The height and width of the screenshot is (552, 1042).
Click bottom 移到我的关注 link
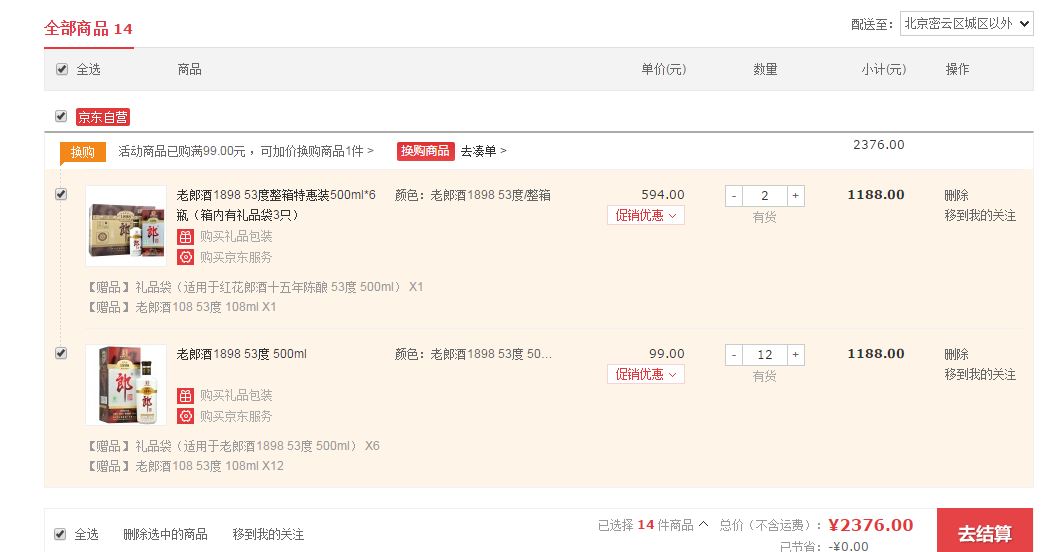(x=268, y=534)
